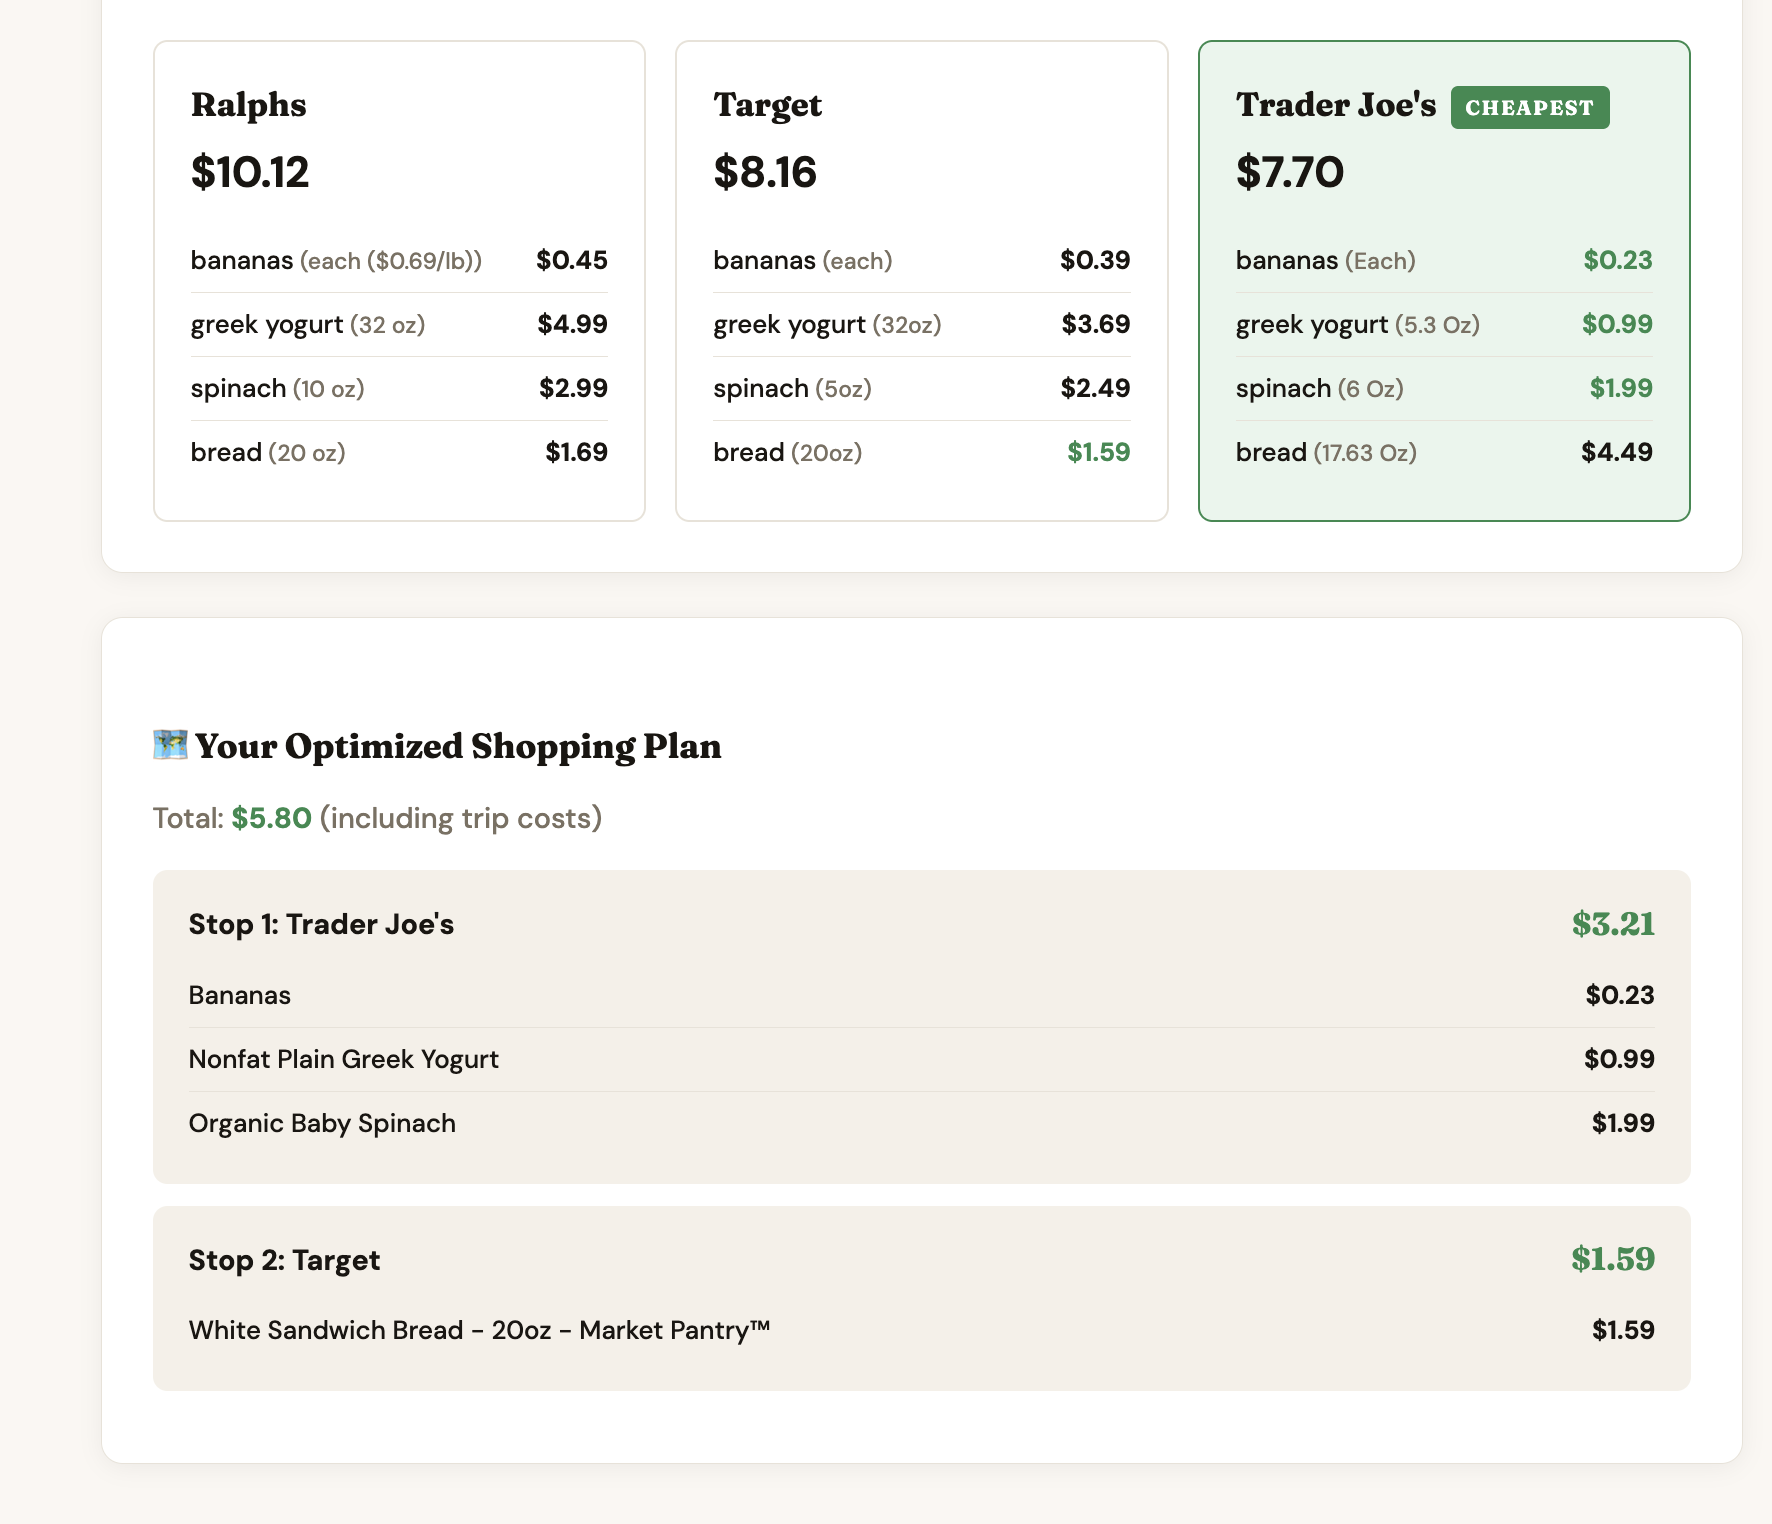Click the Trader Joe's store card heading
The image size is (1772, 1524).
tap(1335, 105)
